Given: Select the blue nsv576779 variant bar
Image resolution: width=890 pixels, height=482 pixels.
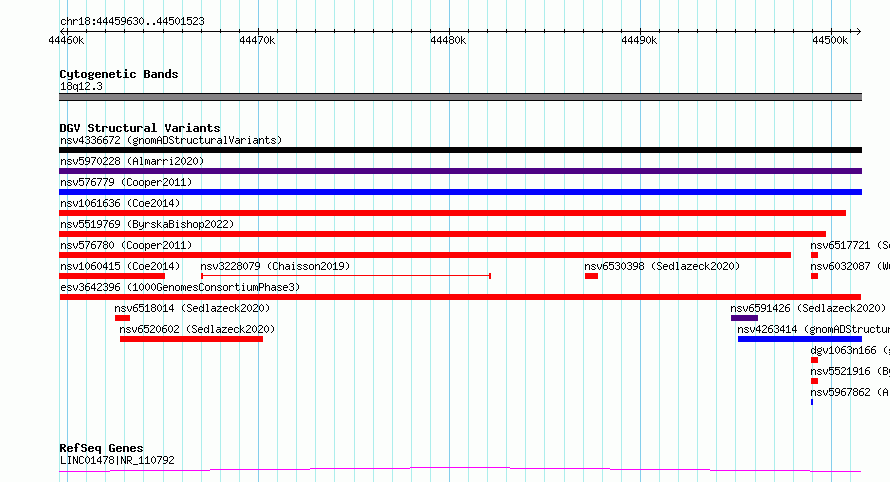Looking at the screenshot, I should pos(460,192).
